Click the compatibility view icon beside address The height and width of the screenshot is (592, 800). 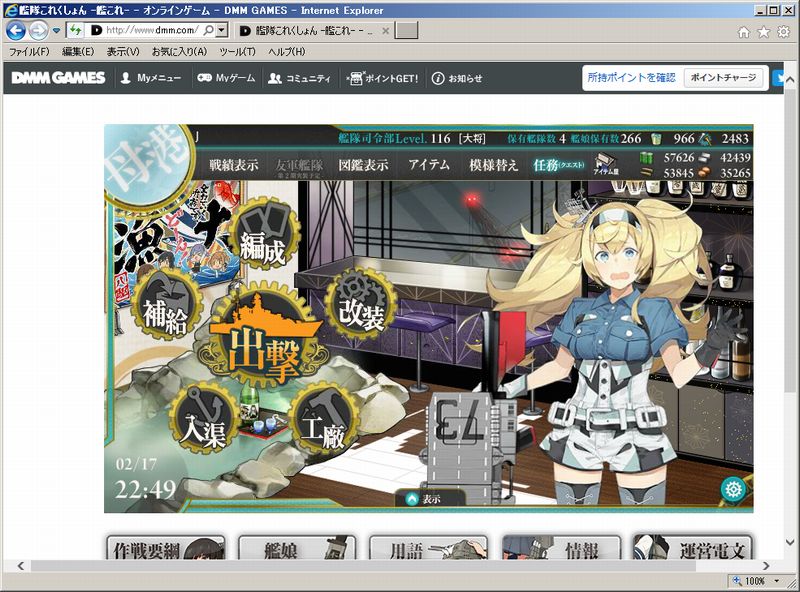[x=76, y=31]
